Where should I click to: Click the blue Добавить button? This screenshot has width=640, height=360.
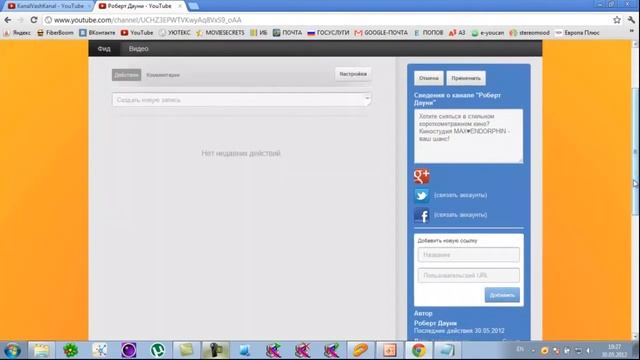pos(502,295)
